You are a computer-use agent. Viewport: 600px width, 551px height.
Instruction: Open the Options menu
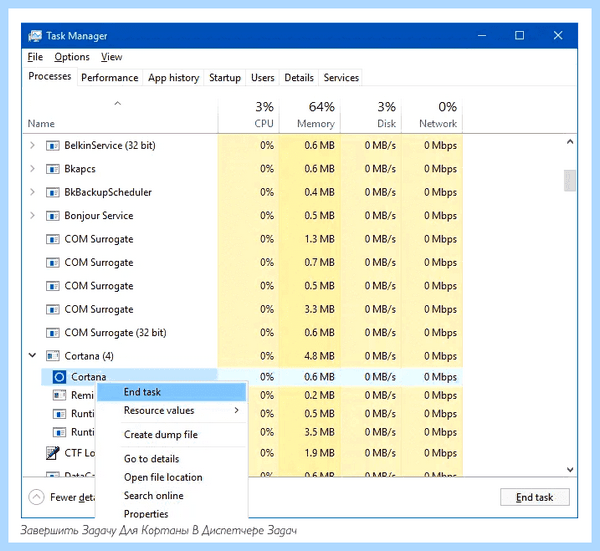72,57
